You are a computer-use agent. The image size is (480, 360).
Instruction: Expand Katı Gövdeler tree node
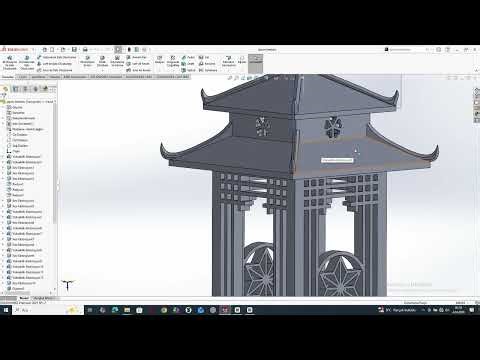(3, 124)
